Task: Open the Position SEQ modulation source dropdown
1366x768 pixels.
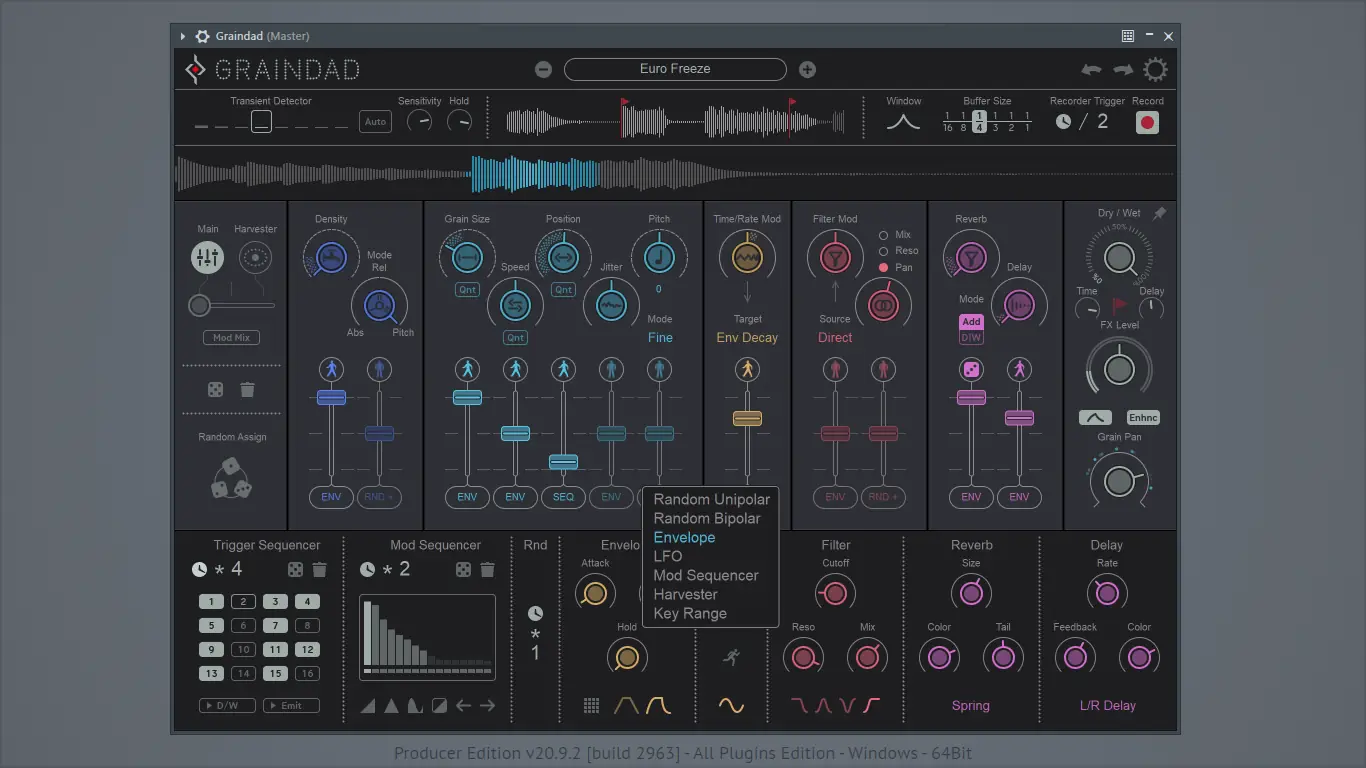Action: 563,497
